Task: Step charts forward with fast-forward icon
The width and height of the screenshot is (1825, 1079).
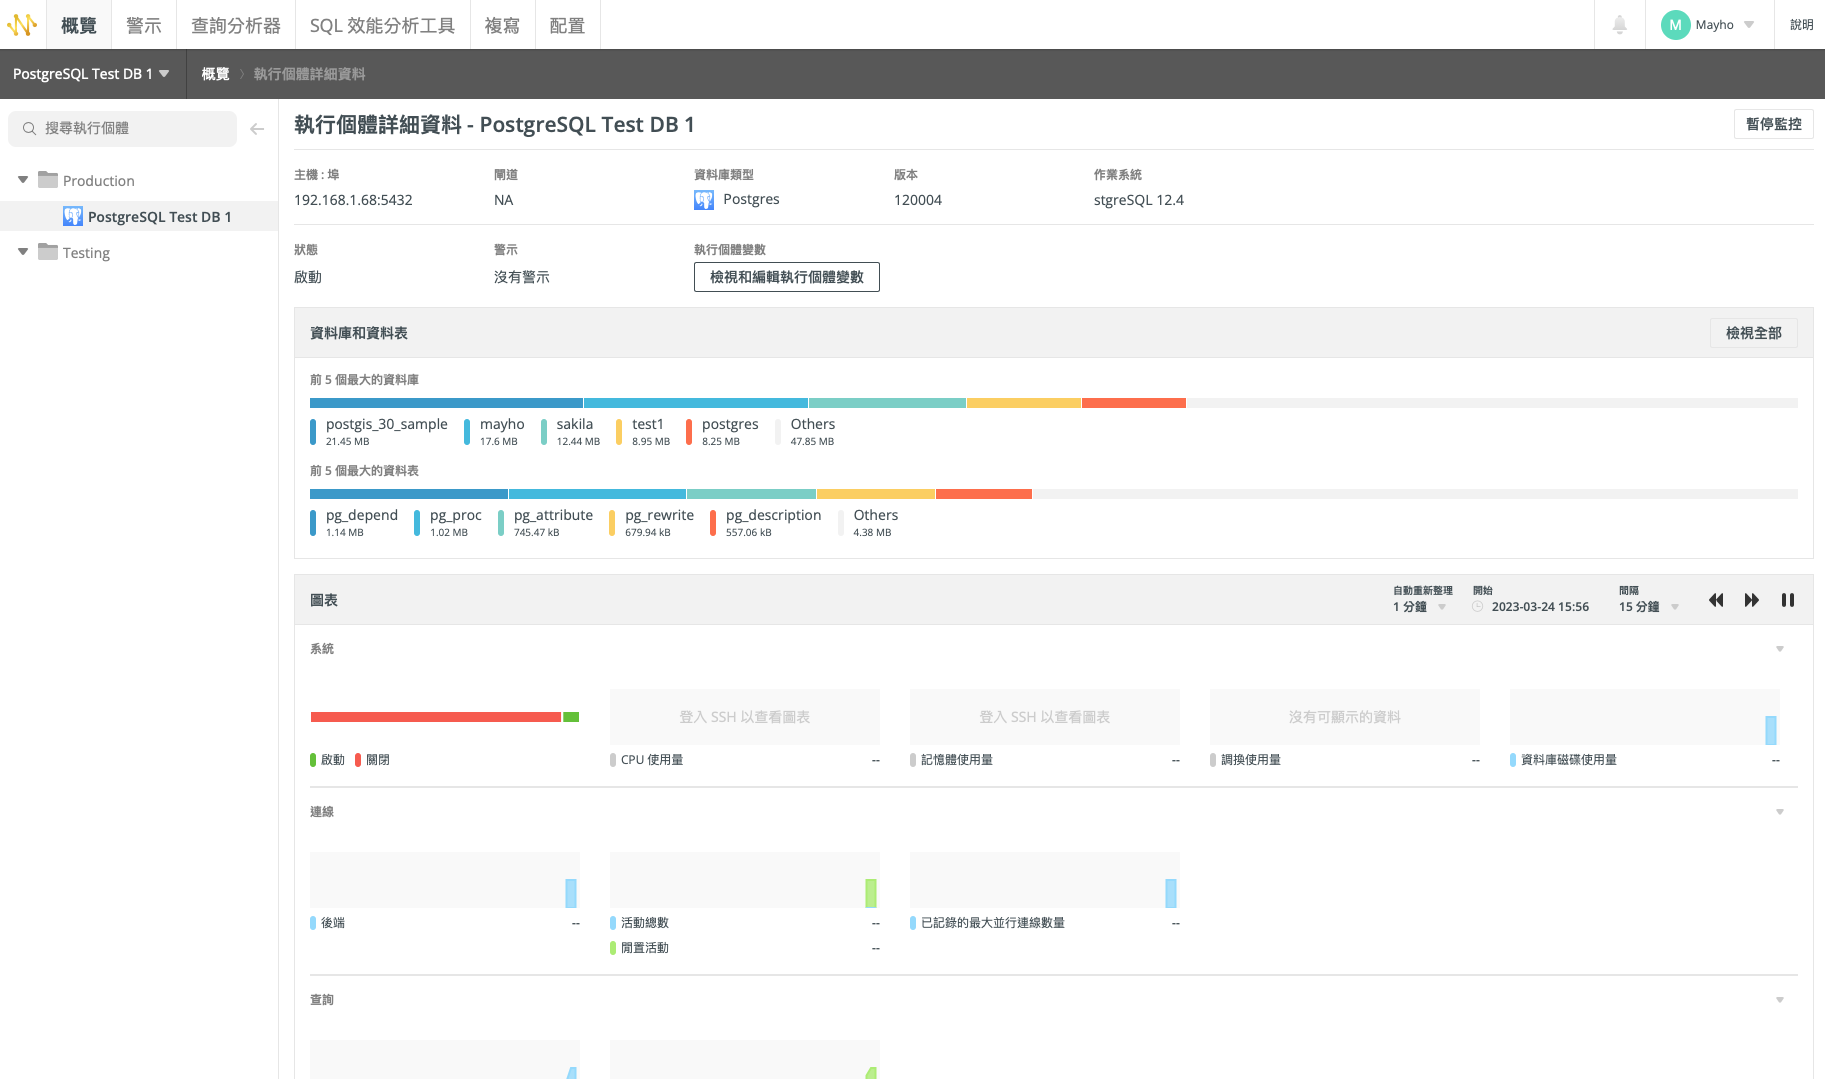Action: click(x=1752, y=600)
